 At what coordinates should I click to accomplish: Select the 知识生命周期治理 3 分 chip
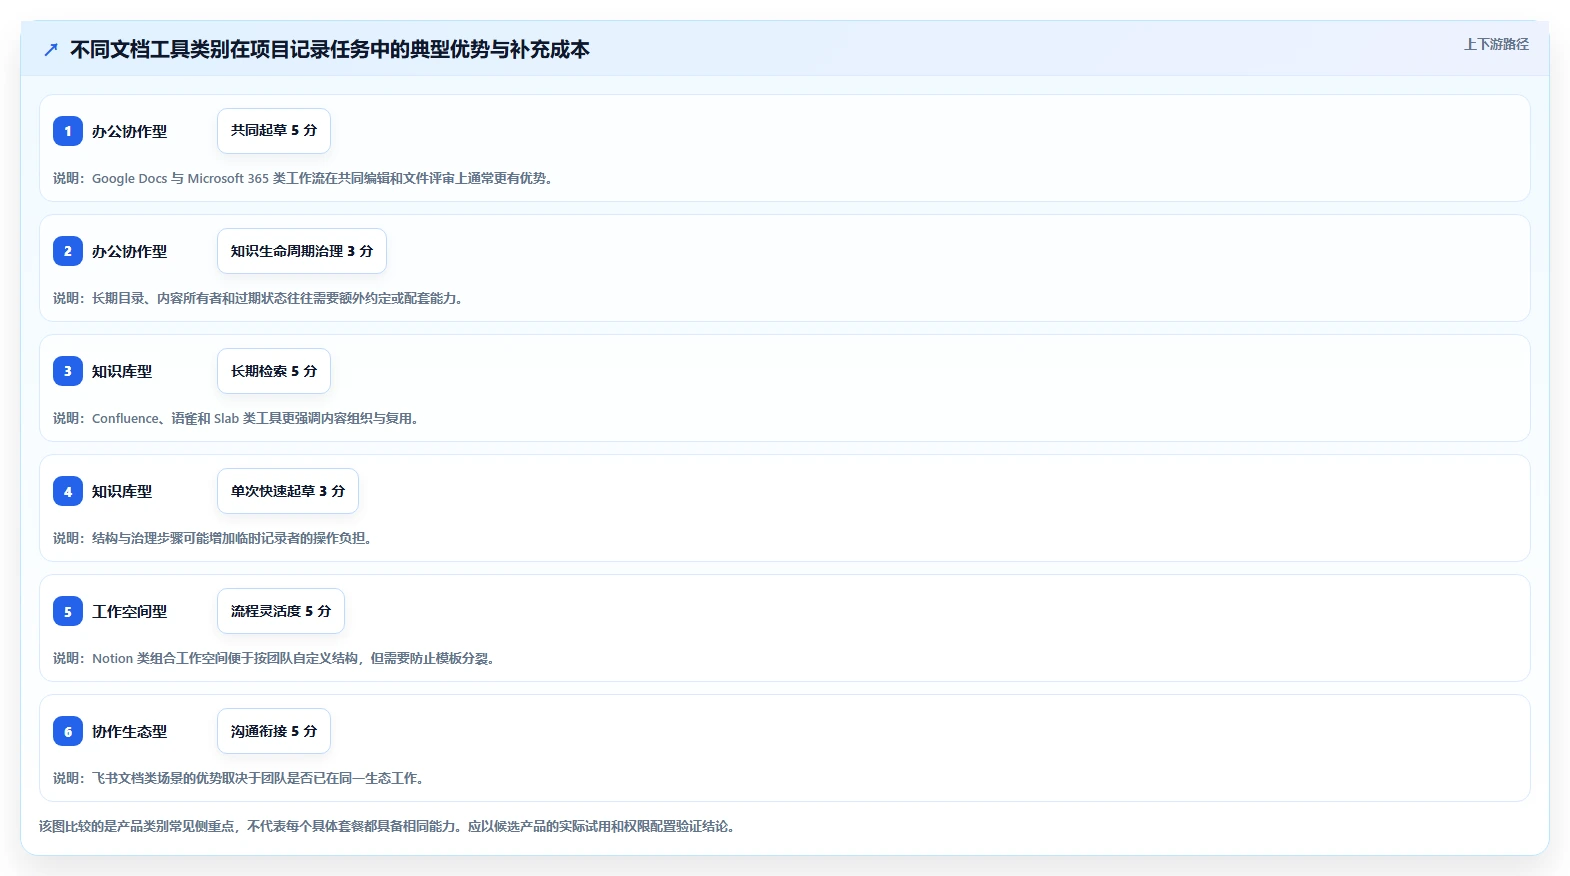[302, 251]
